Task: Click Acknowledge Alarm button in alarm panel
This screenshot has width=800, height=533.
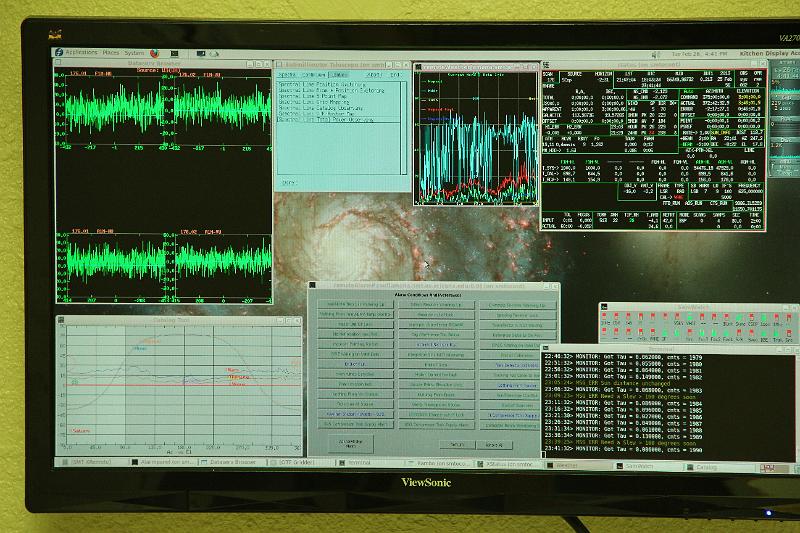Action: 350,444
